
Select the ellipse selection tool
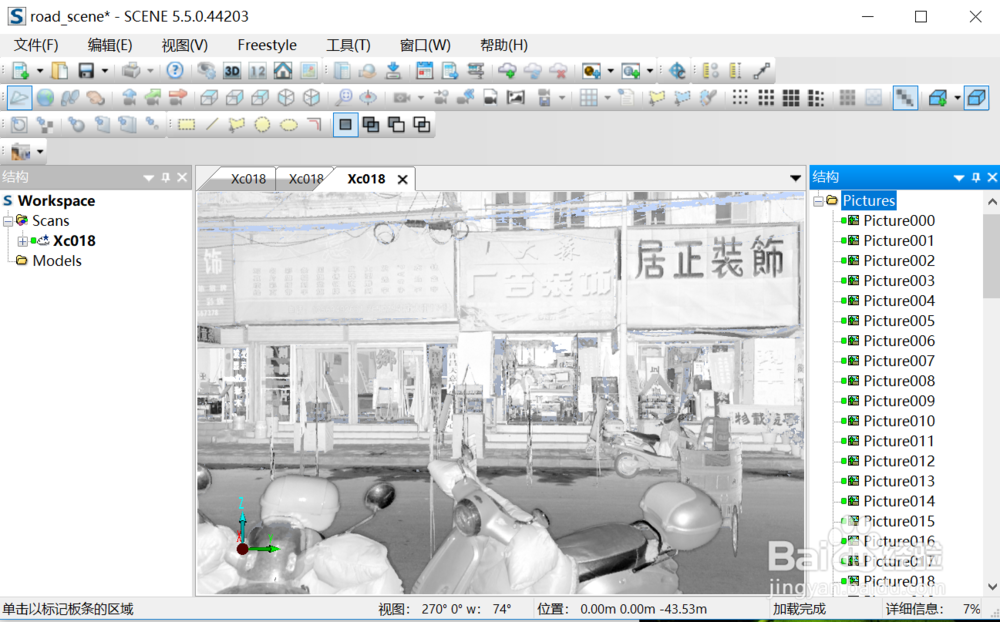288,124
